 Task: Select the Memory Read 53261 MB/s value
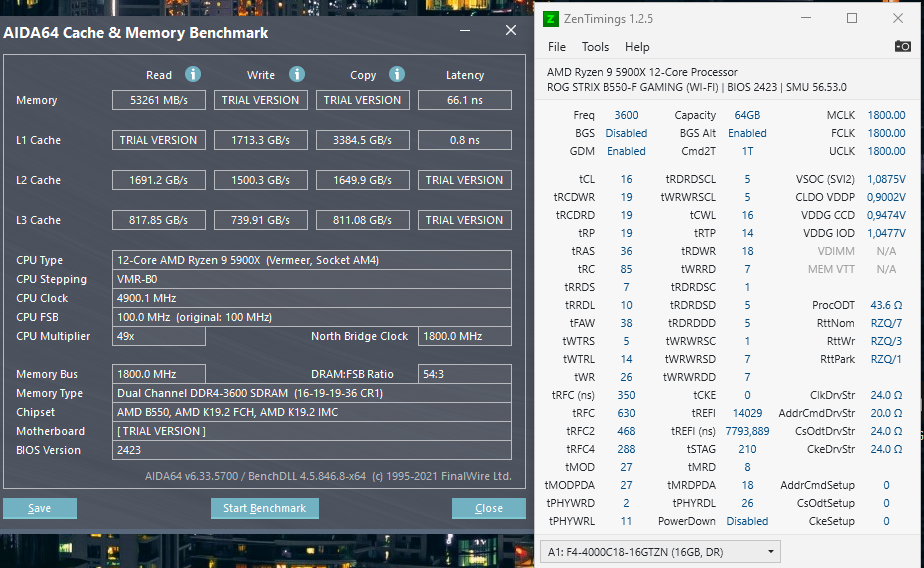coord(159,100)
